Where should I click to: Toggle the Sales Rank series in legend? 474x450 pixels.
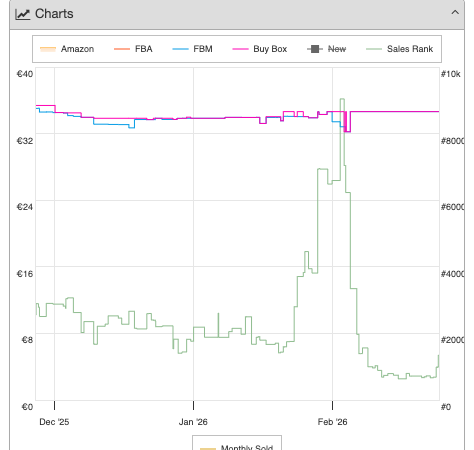click(x=399, y=49)
